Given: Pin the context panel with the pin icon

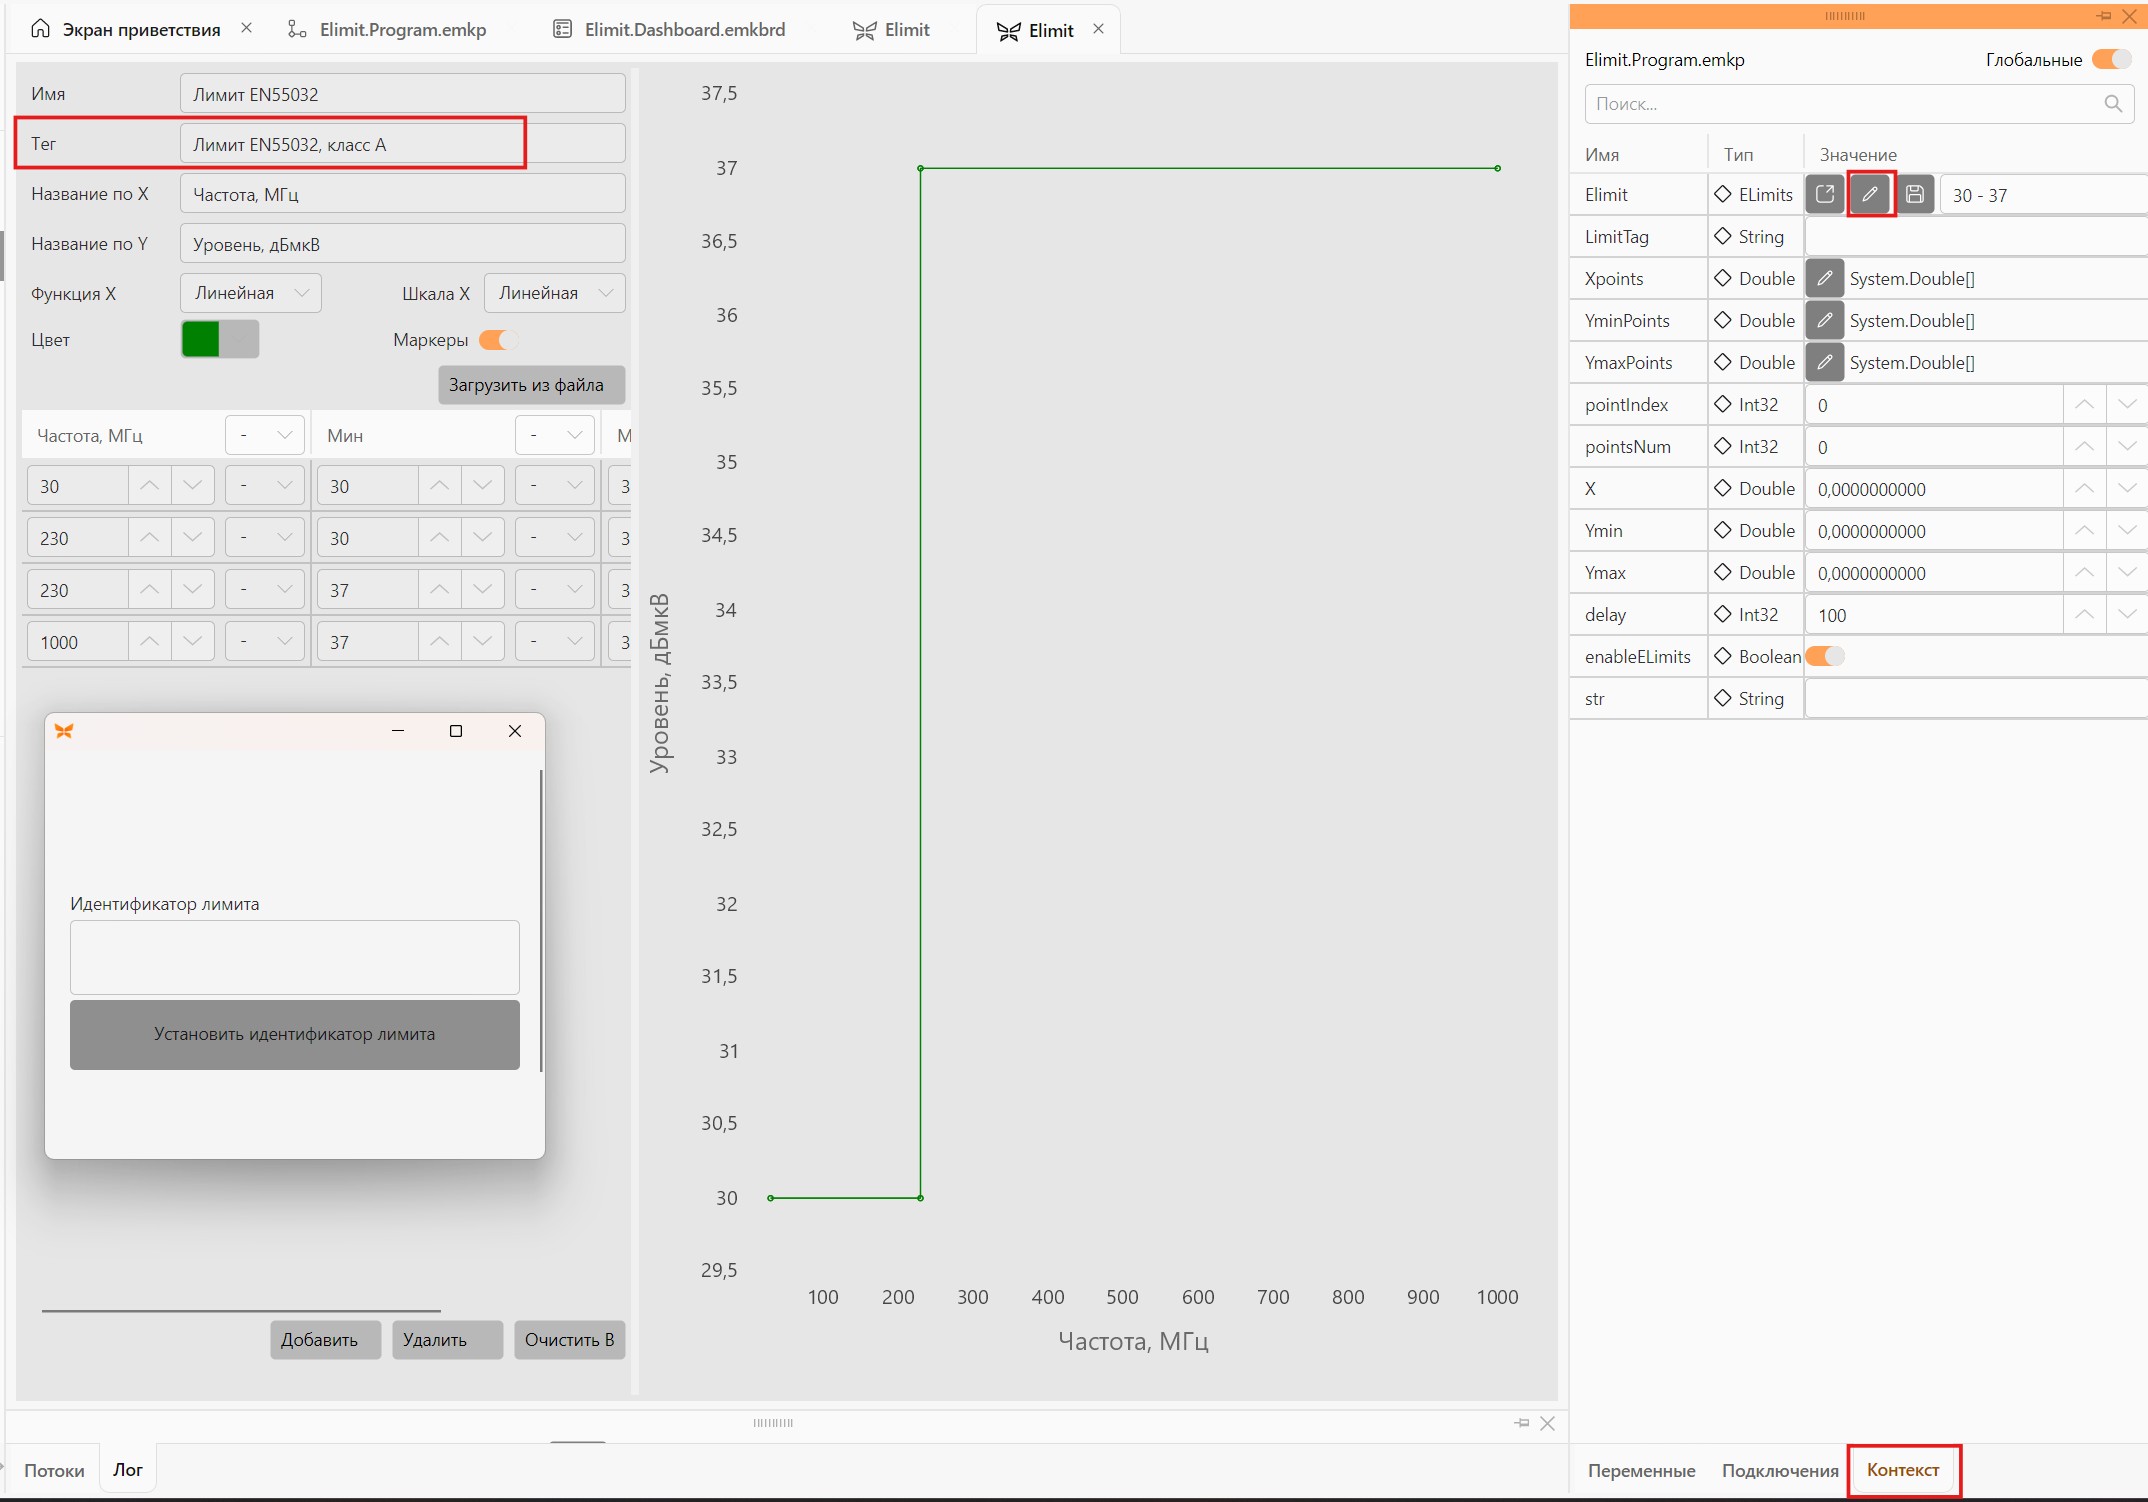Looking at the screenshot, I should tap(2103, 16).
